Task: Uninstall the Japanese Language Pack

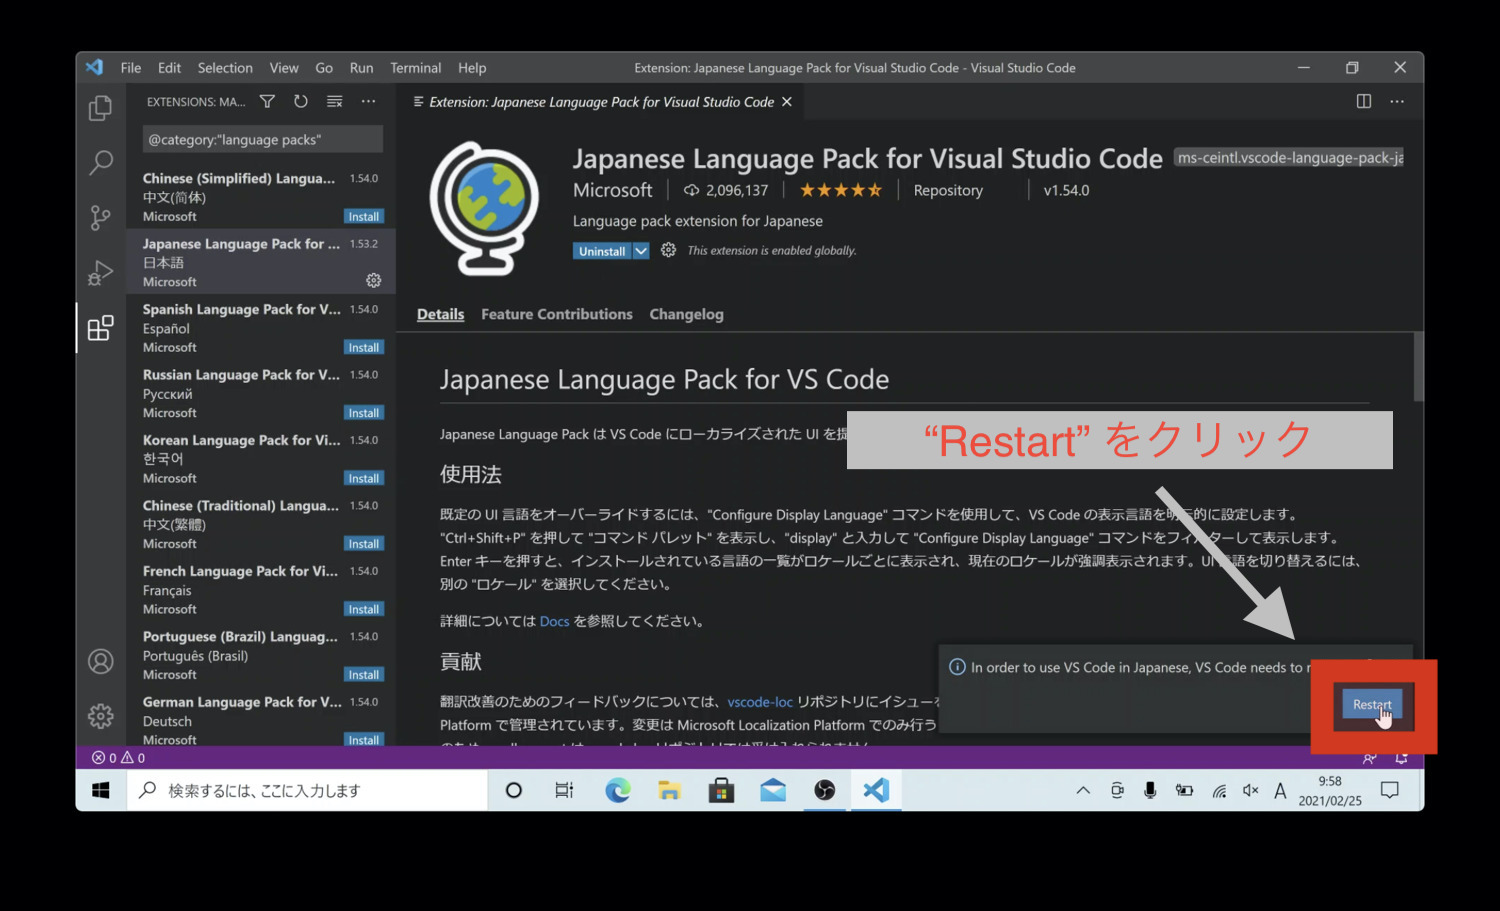Action: tap(602, 251)
